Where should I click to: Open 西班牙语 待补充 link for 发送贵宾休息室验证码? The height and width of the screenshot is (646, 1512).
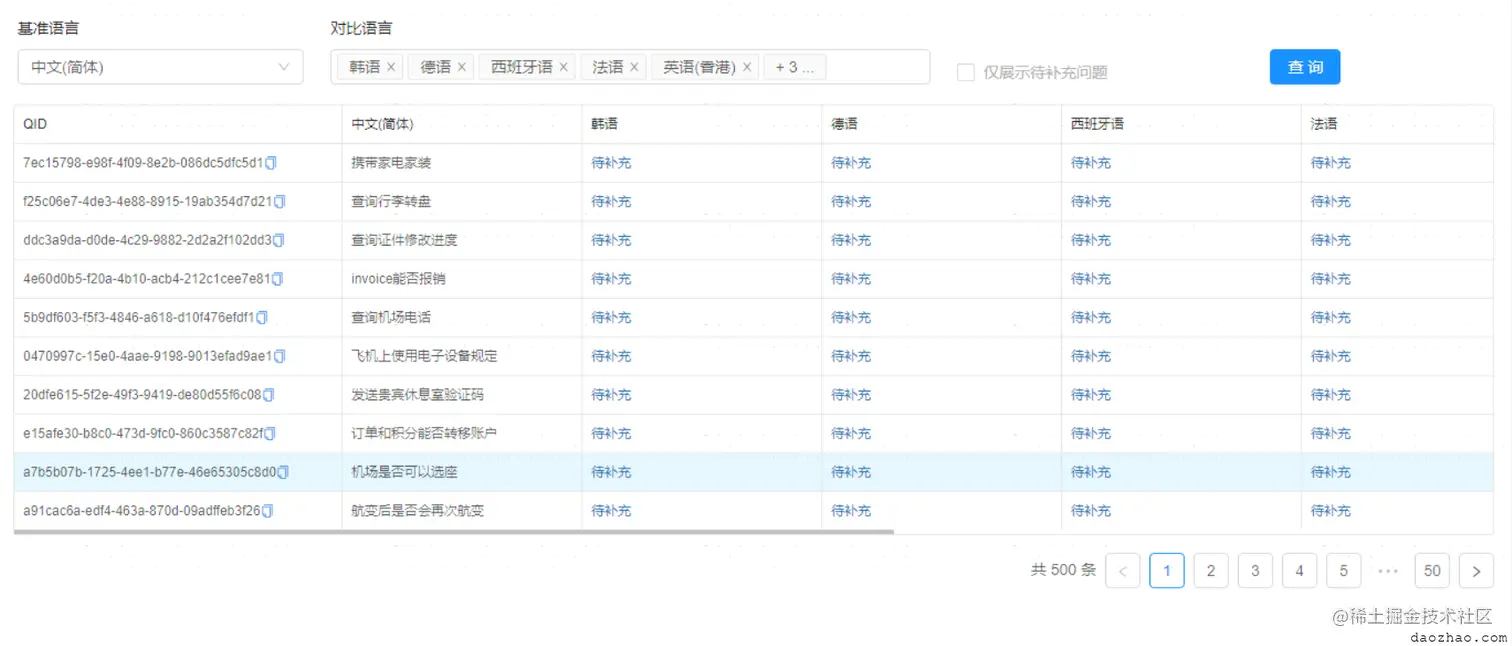(1091, 395)
